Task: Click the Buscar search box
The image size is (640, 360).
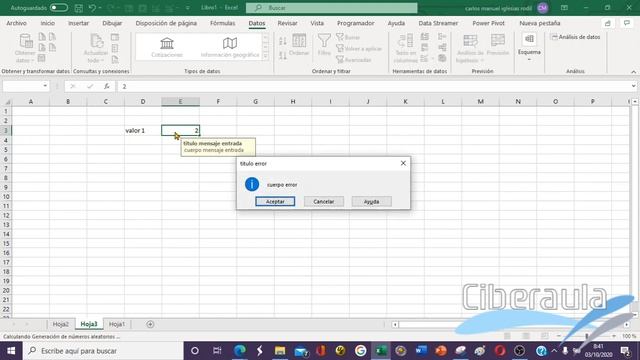Action: click(x=331, y=8)
